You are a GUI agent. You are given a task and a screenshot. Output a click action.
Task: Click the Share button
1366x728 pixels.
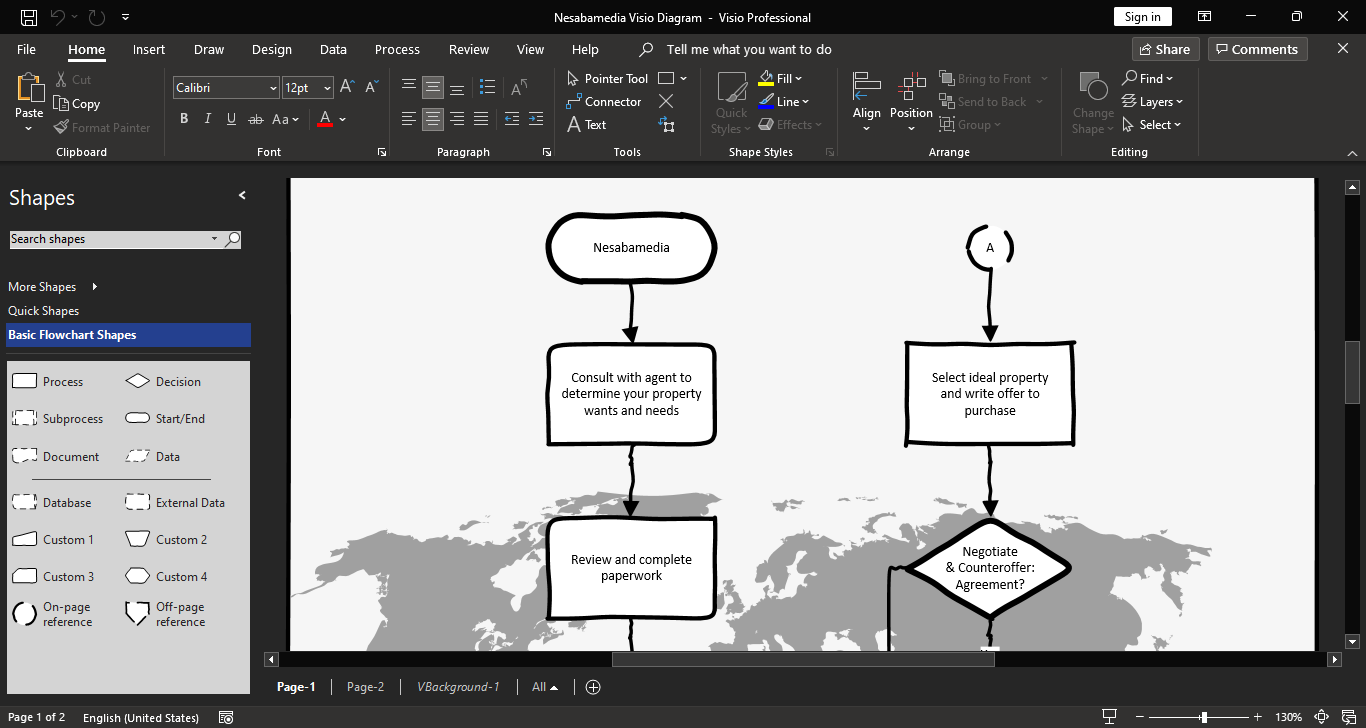pos(1165,49)
